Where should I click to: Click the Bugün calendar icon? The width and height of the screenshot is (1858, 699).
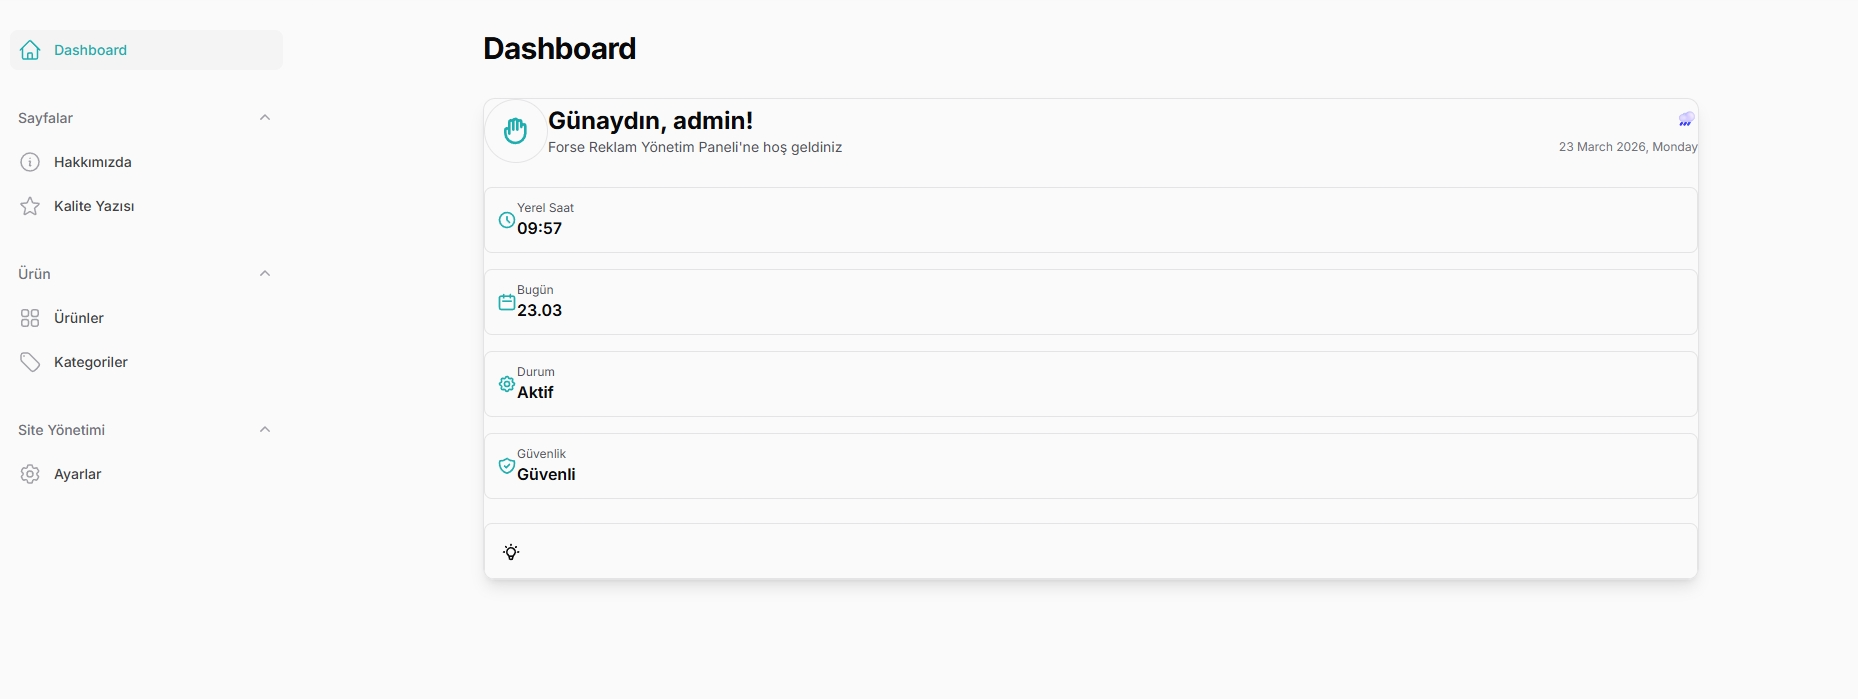(x=507, y=302)
